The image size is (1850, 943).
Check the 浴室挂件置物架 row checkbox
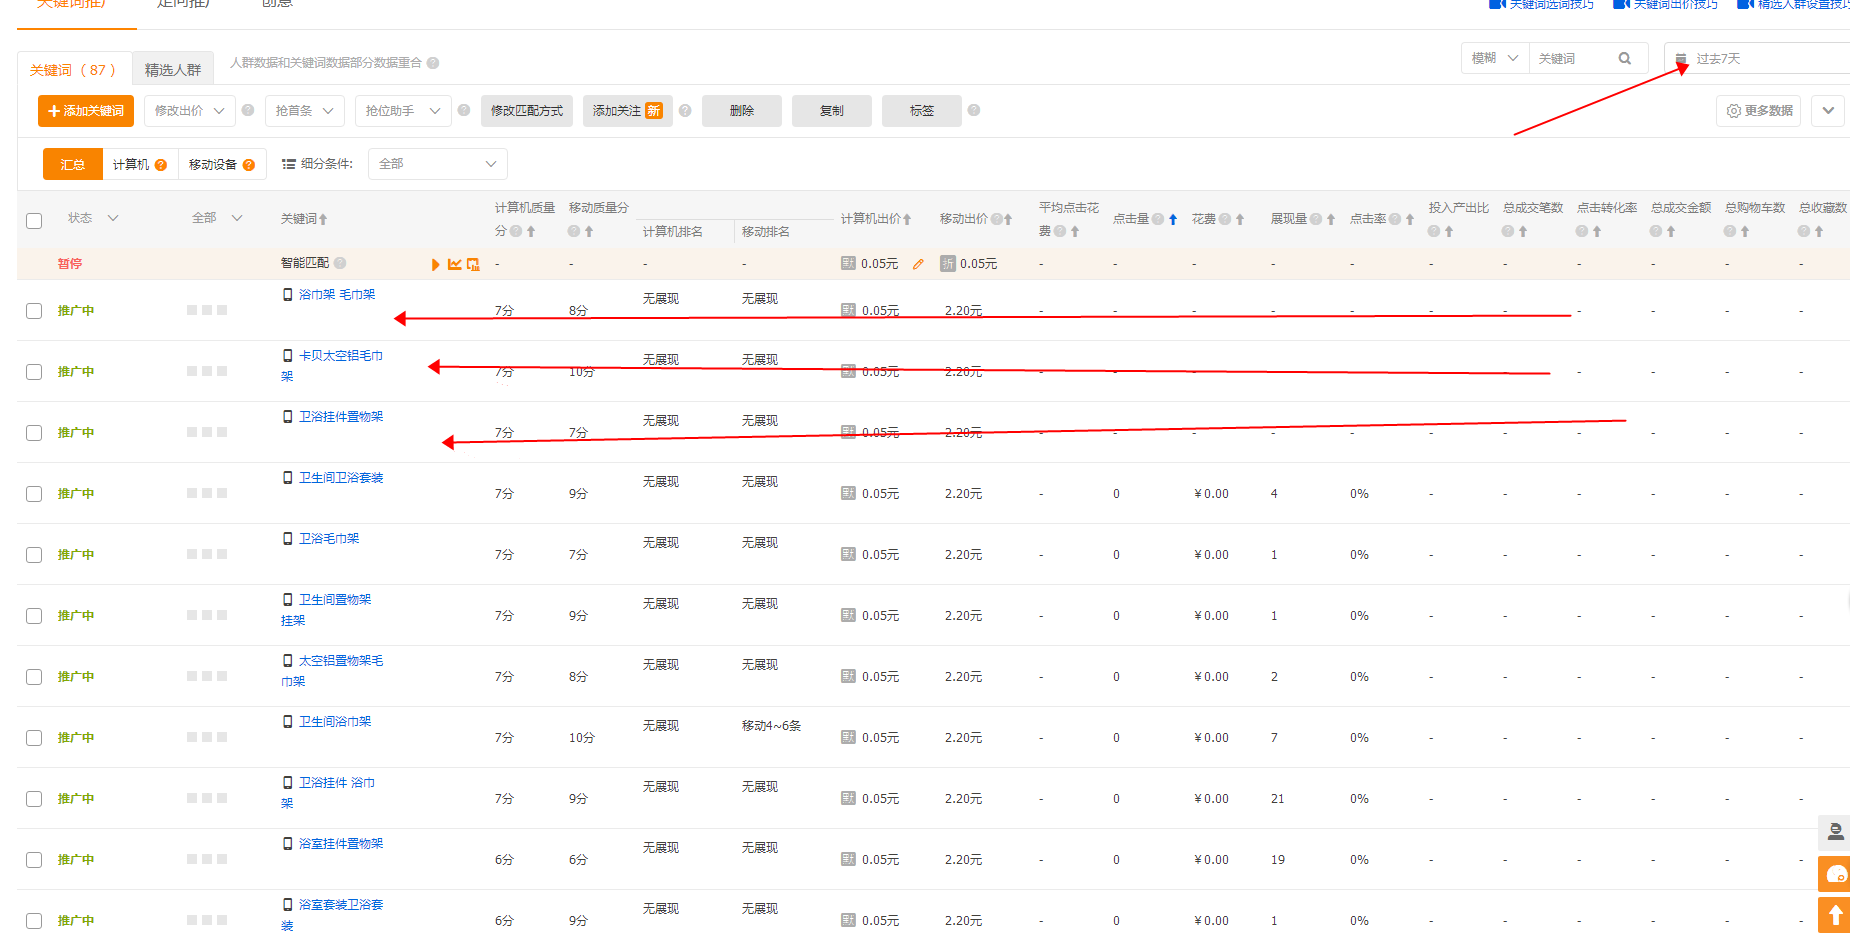pyautogui.click(x=34, y=860)
